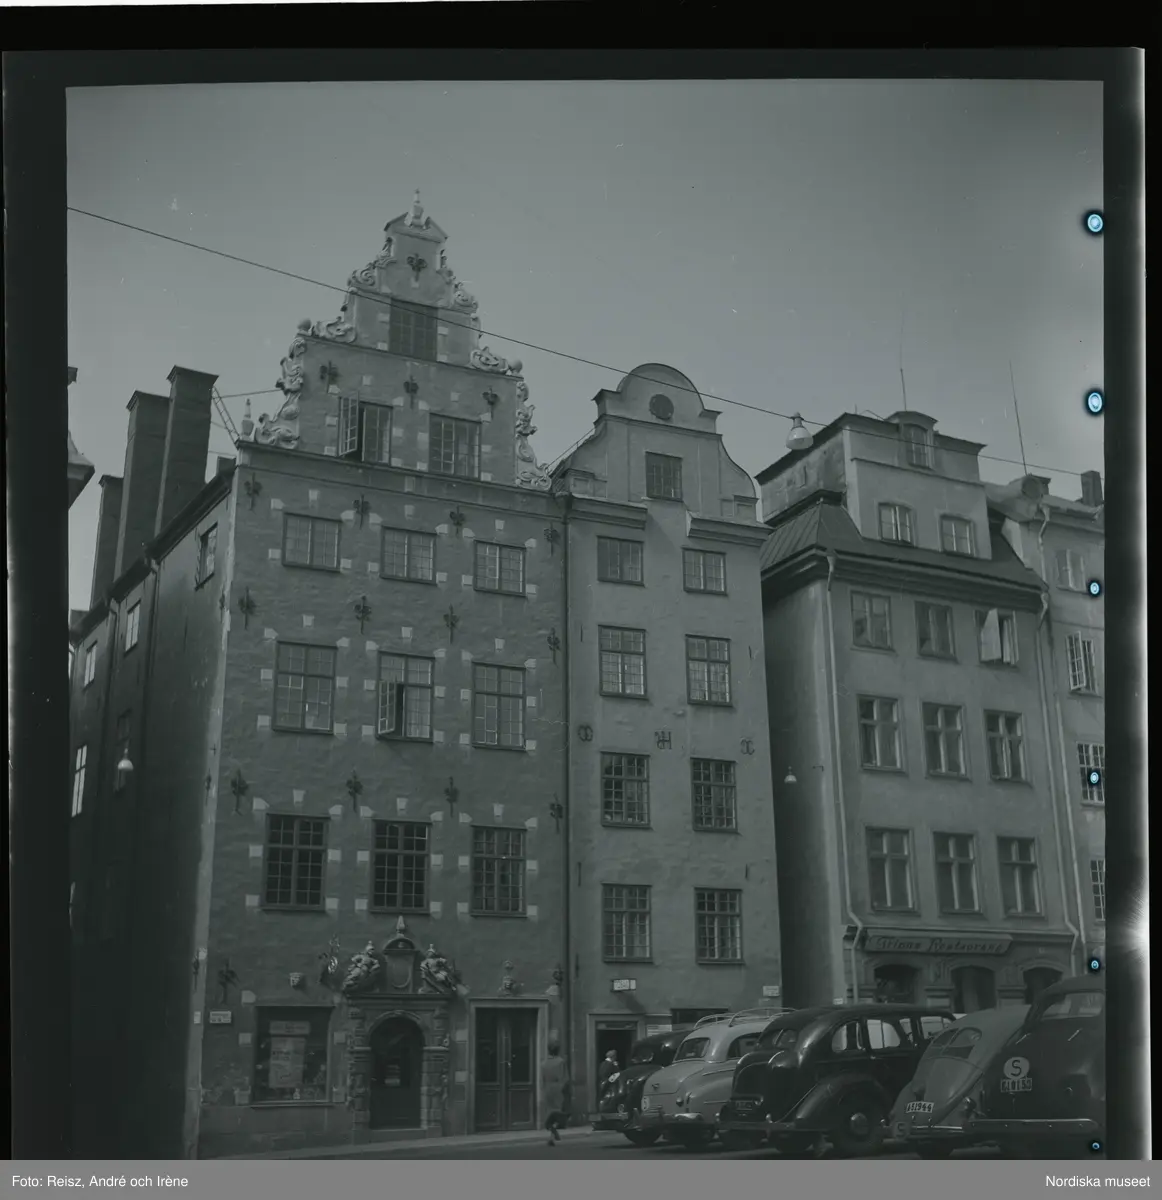Click the dormer window atop the right building
The image size is (1162, 1200).
coord(917,445)
